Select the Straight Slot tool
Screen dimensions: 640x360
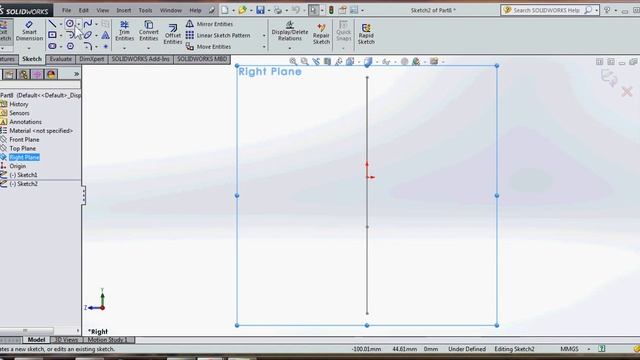click(x=52, y=46)
